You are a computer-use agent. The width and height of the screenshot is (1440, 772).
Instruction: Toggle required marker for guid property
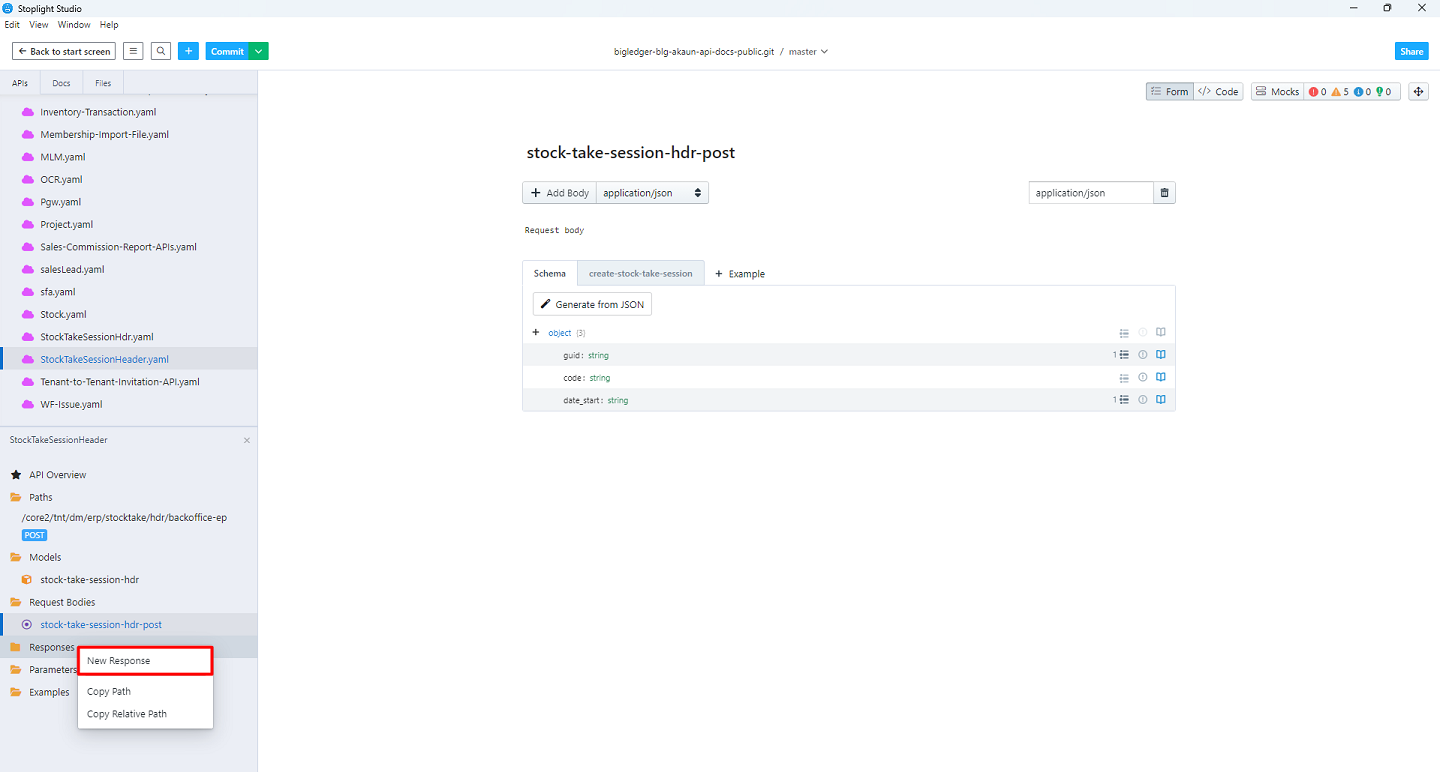click(x=1142, y=355)
